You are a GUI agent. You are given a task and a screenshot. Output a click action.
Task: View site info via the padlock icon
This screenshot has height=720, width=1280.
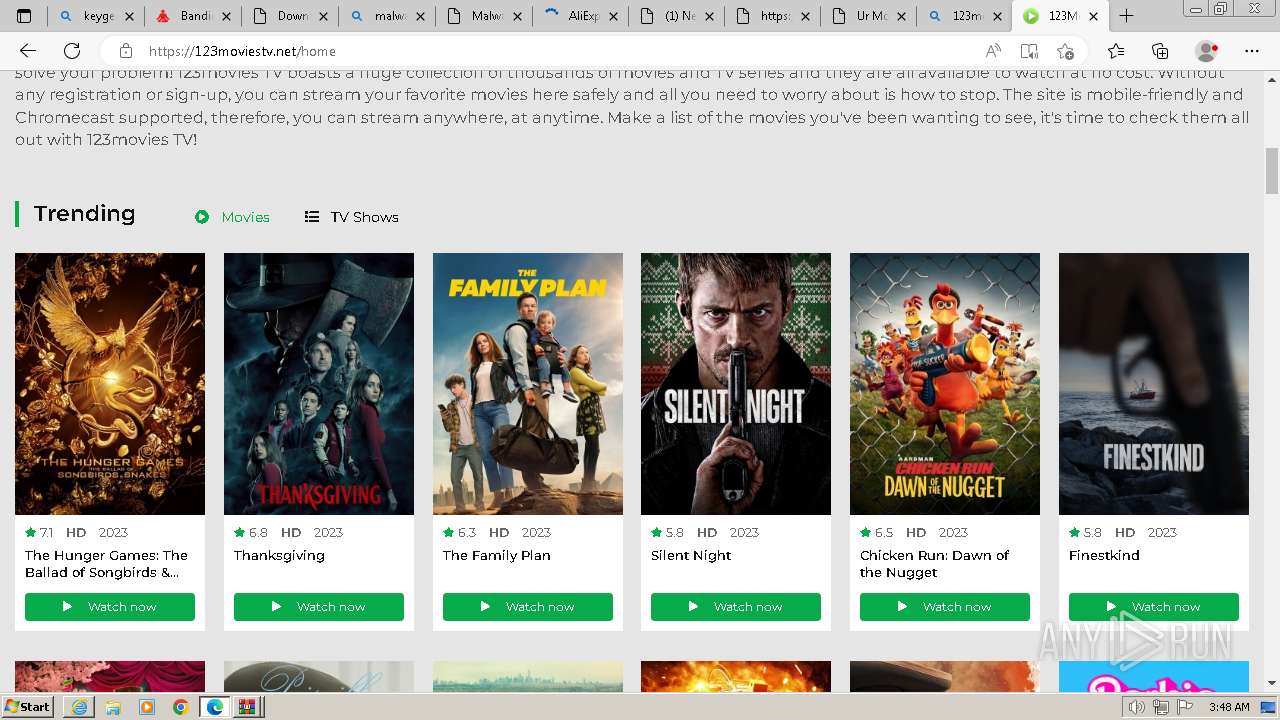coord(125,51)
